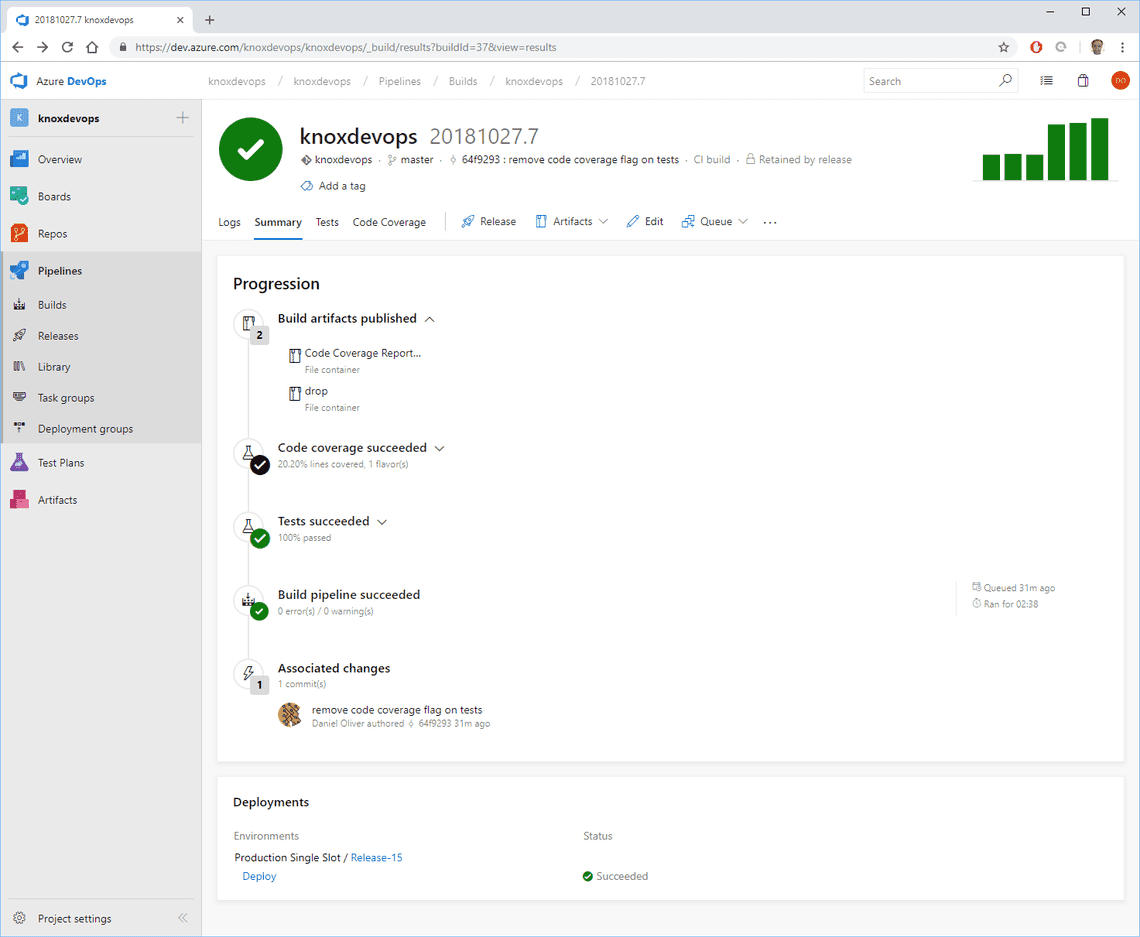
Task: Expand the Tests succeeded details
Action: point(380,521)
